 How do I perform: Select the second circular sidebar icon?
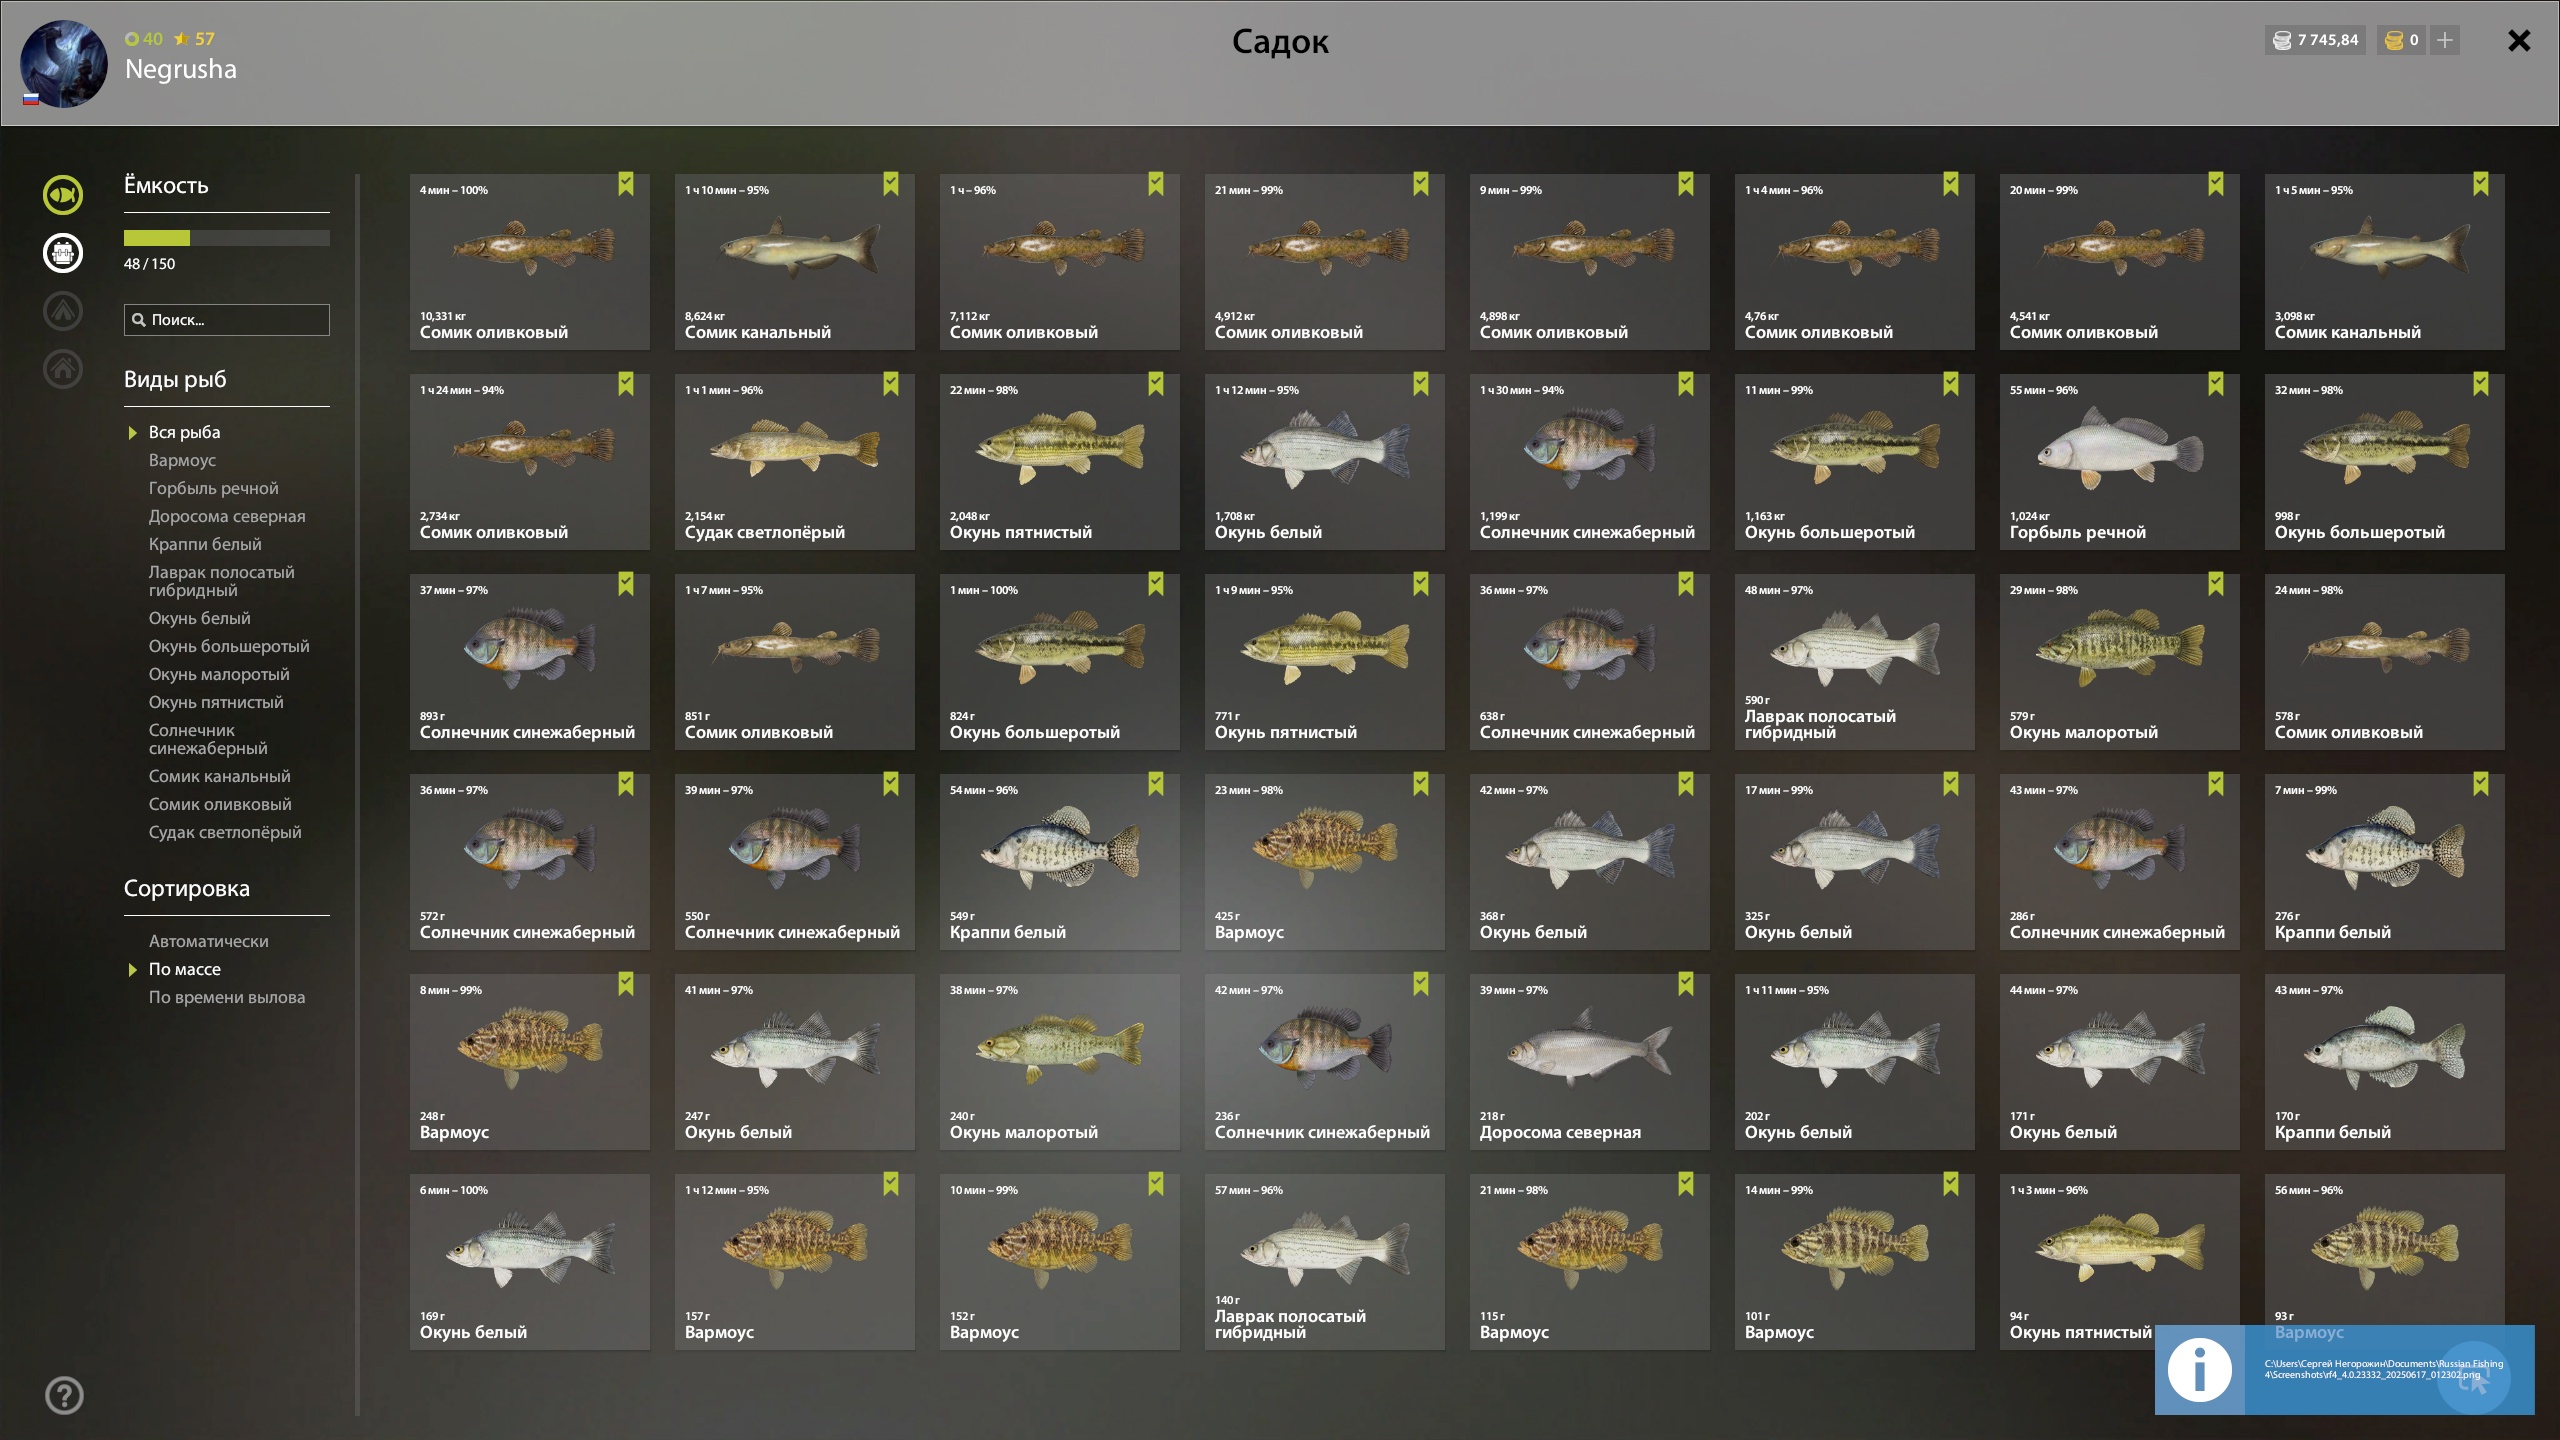(63, 253)
